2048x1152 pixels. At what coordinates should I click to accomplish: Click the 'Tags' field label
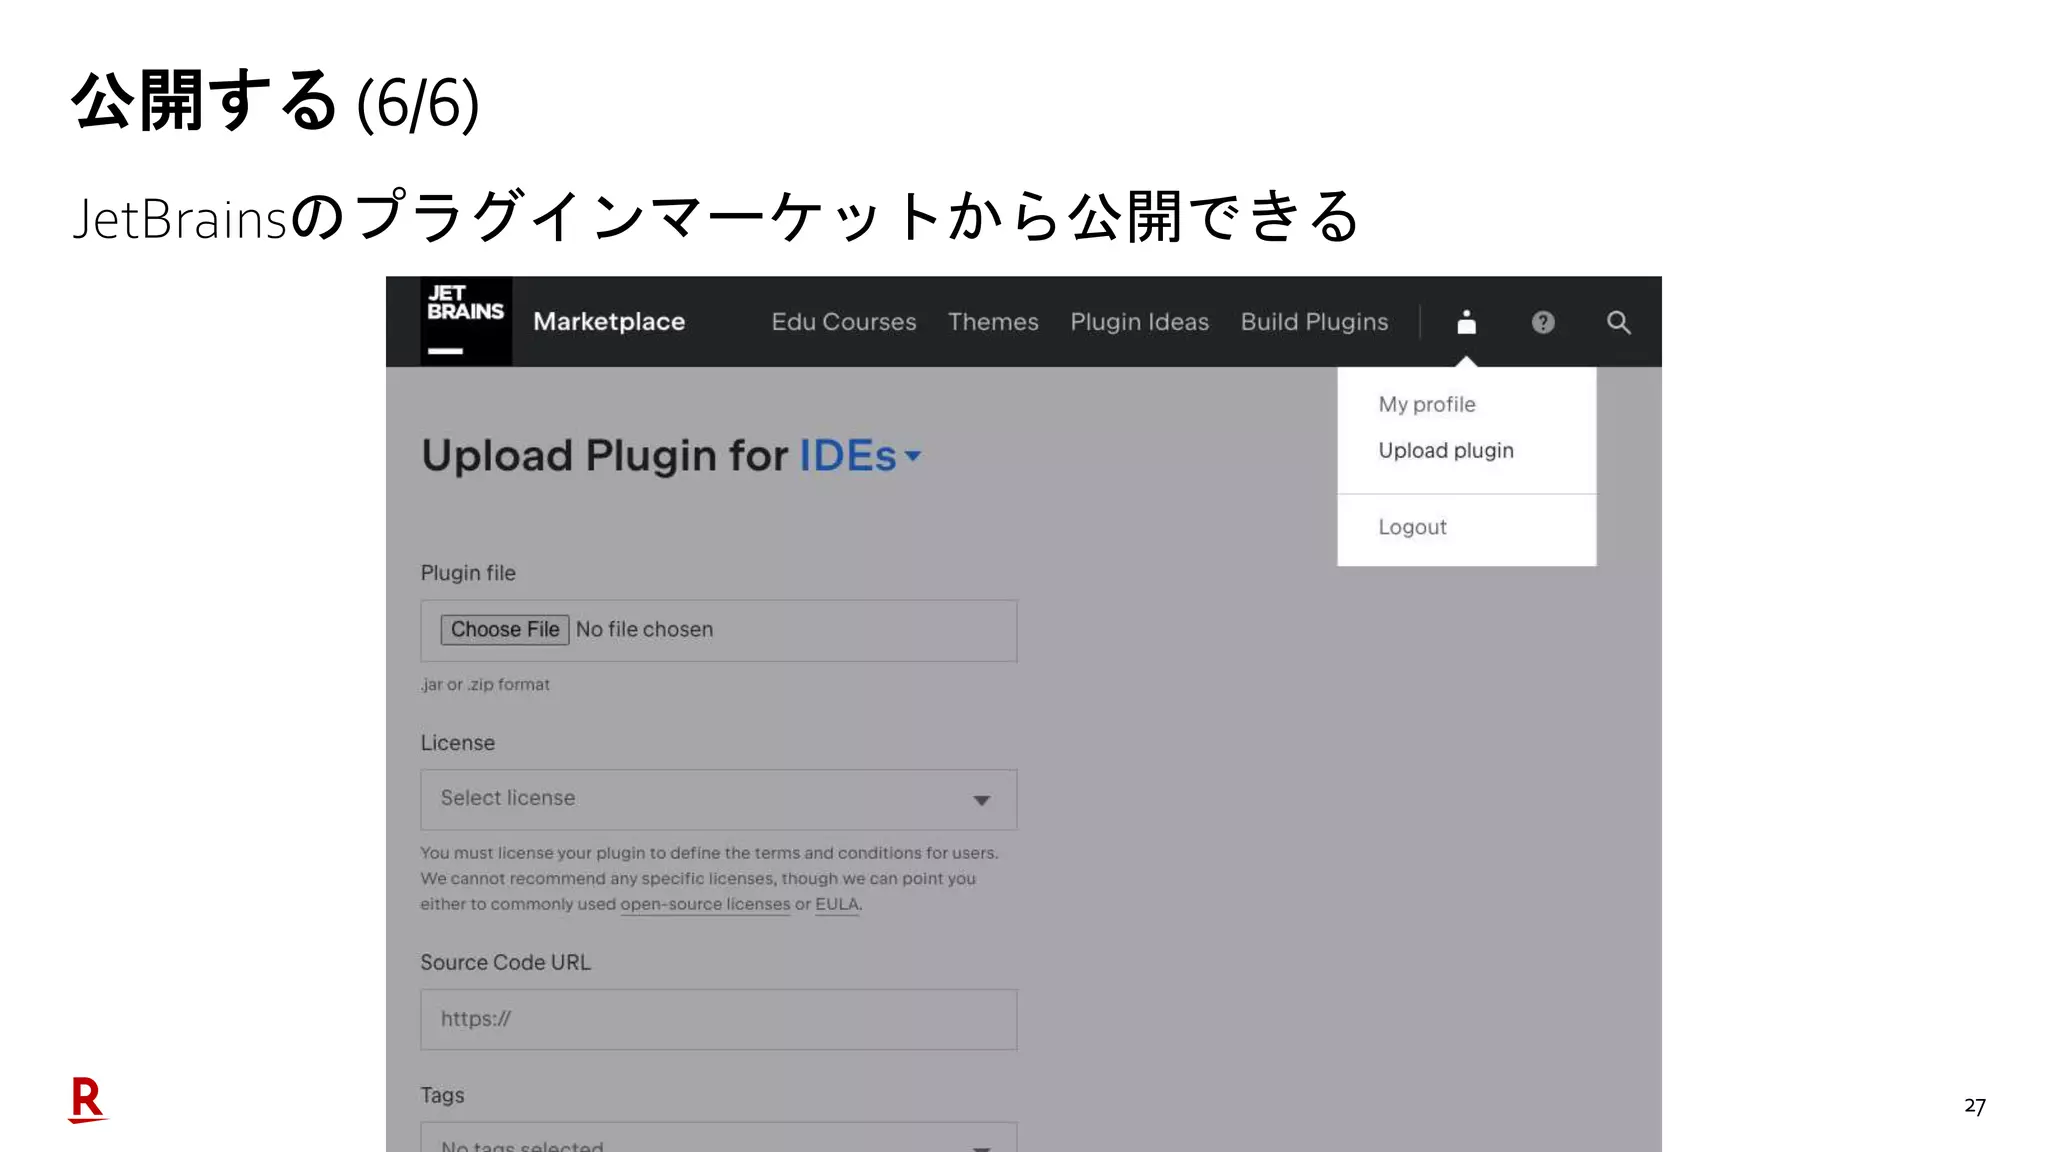(442, 1095)
